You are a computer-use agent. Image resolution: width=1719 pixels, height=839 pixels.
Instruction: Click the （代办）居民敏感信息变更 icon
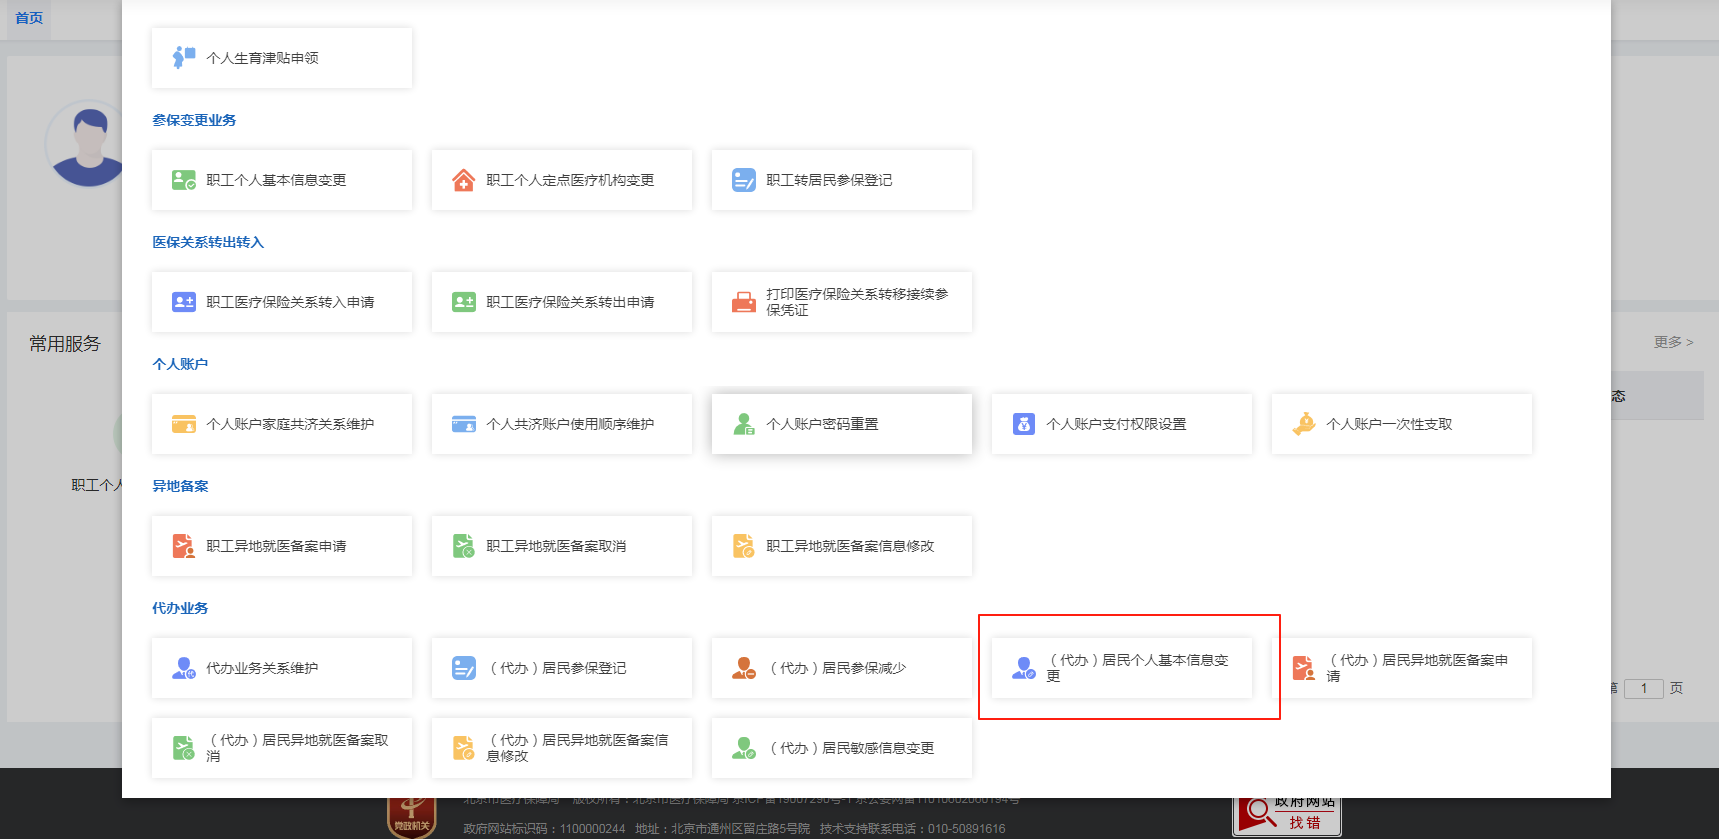coord(744,747)
